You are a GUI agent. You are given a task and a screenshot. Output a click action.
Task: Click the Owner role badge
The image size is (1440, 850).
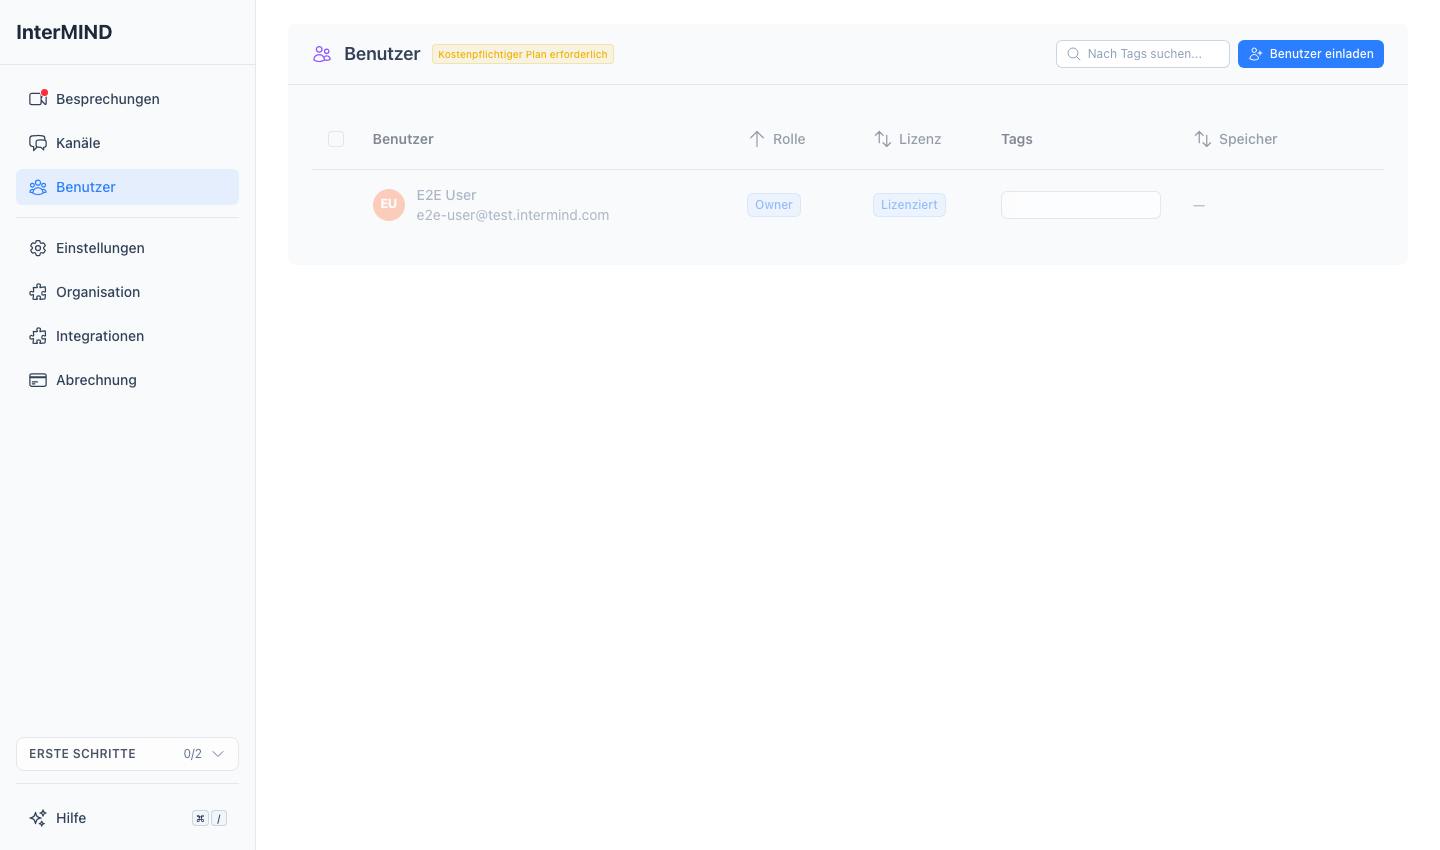(x=774, y=205)
